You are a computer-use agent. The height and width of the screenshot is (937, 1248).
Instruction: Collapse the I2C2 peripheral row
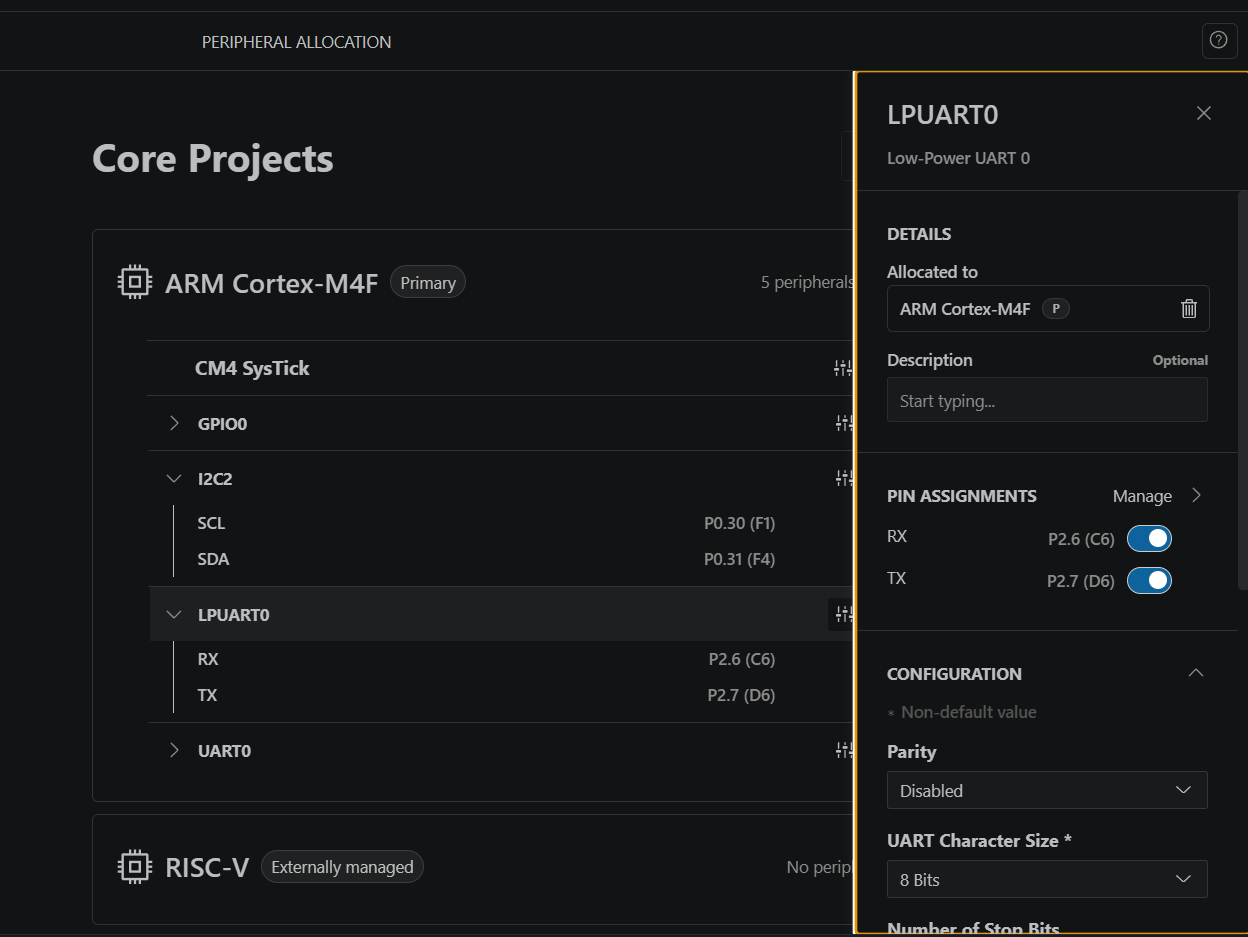[x=174, y=479]
